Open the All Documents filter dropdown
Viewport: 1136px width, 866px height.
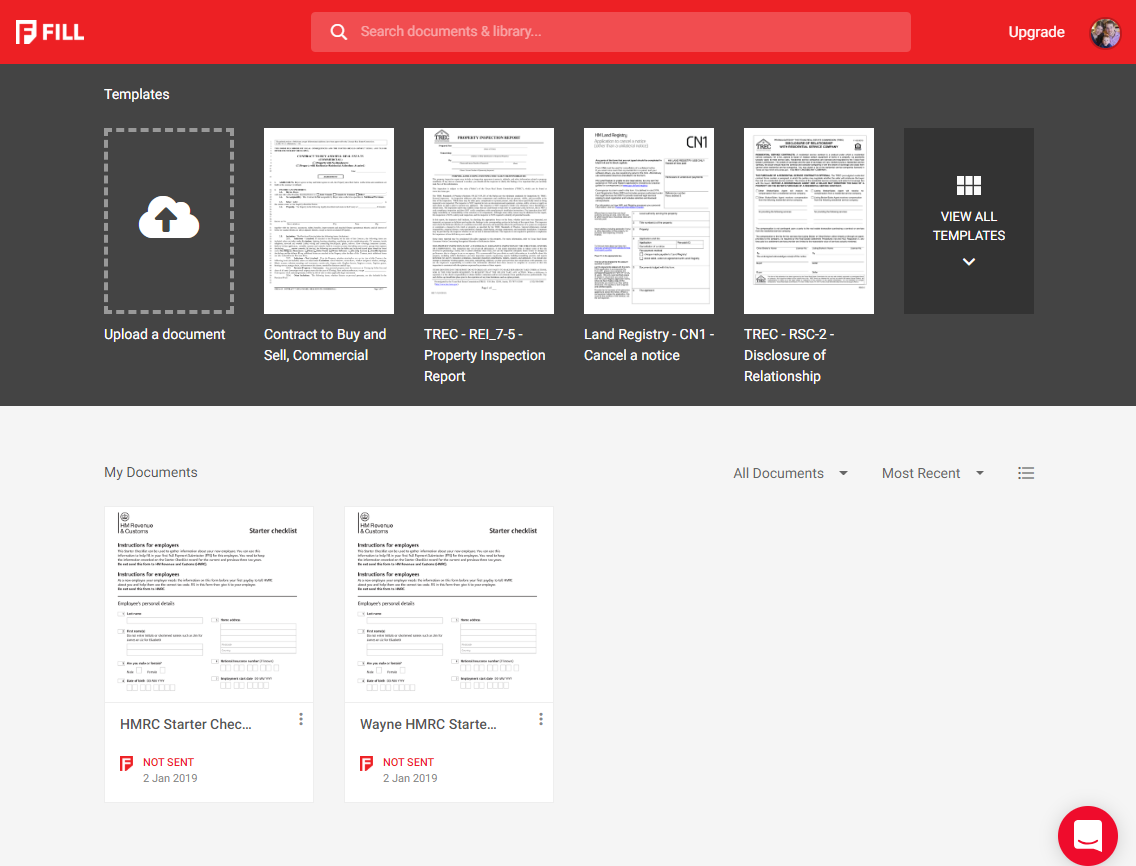tap(790, 473)
